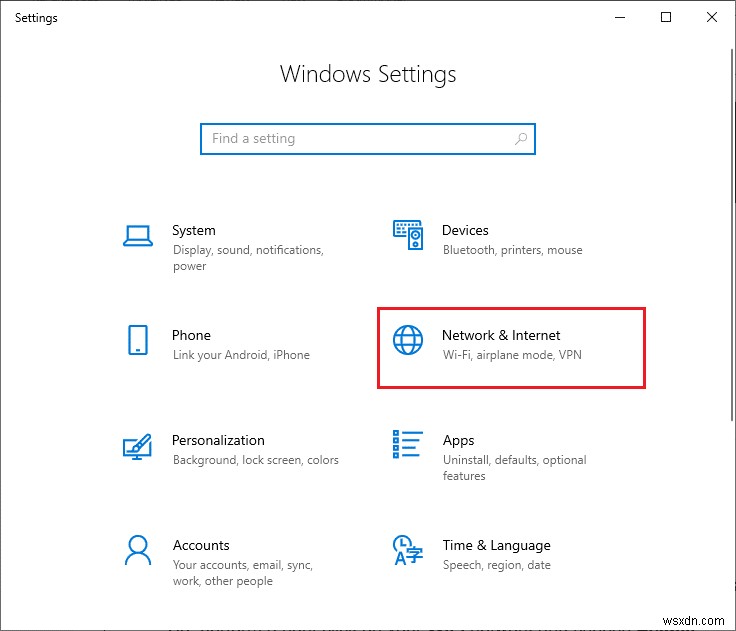This screenshot has height=631, width=736.
Task: Click 'Link your Android, iPhone' text
Action: [241, 355]
